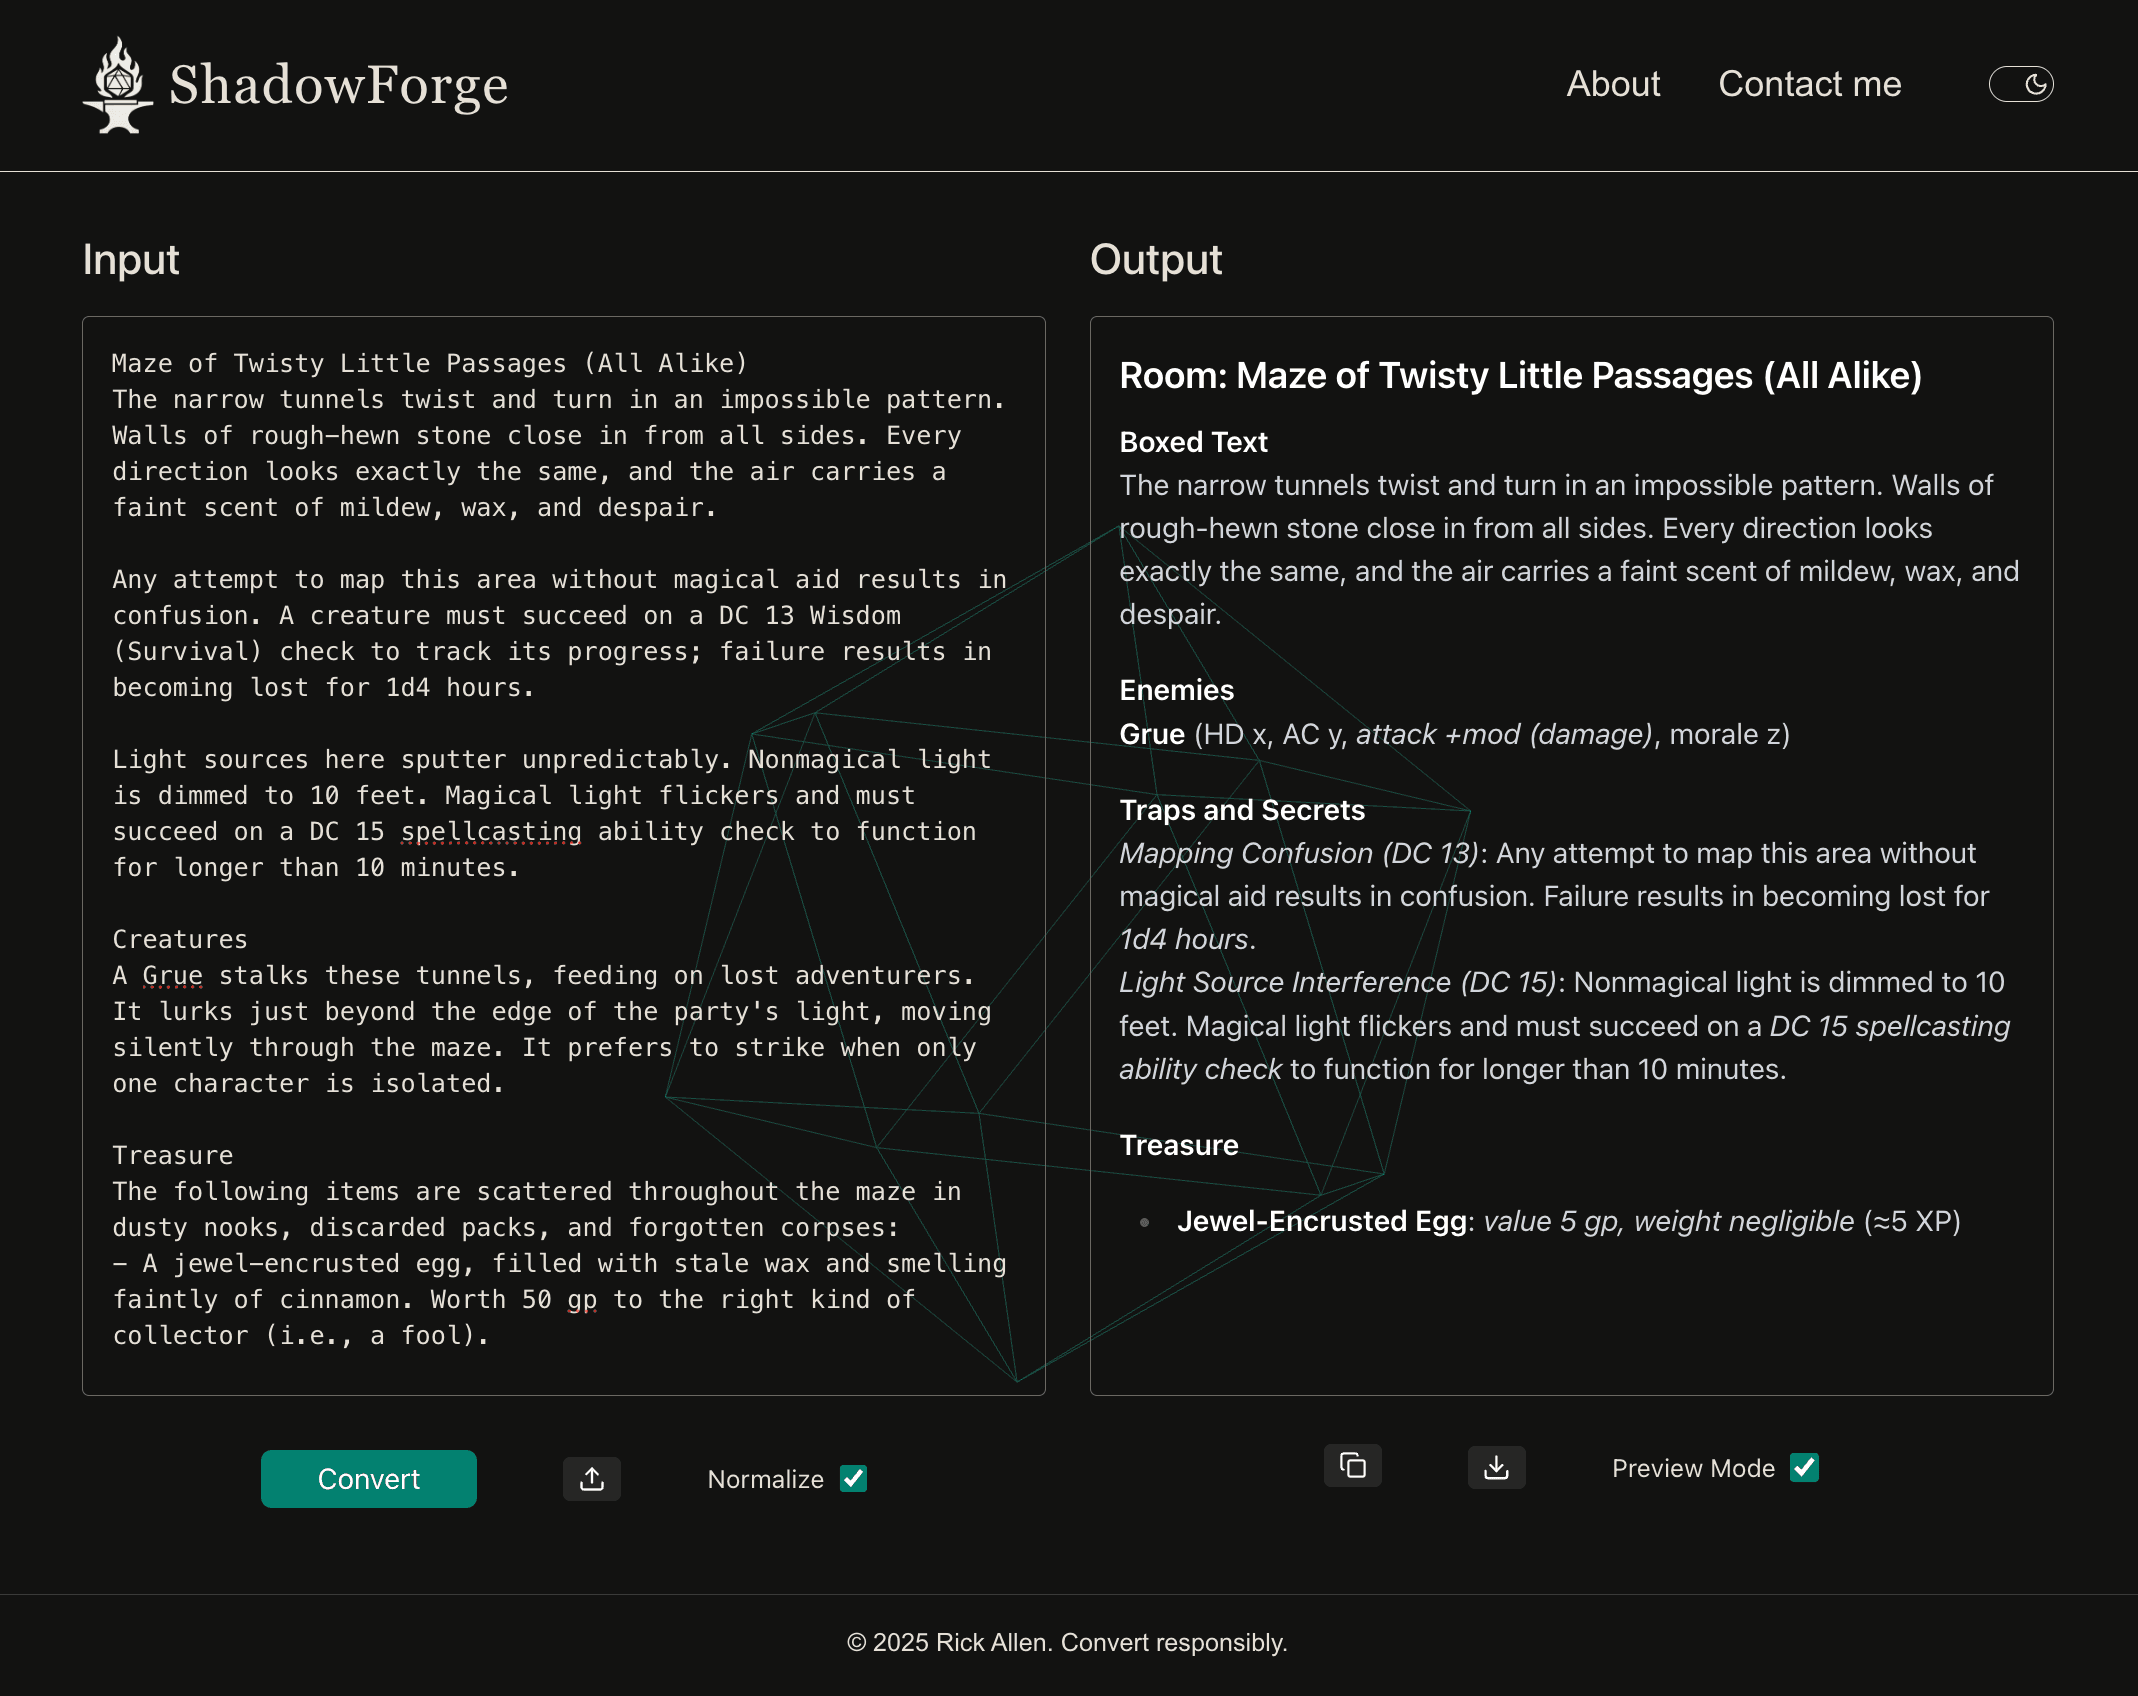Image resolution: width=2138 pixels, height=1696 pixels.
Task: Click the Boxed Text section heading
Action: pos(1193,441)
